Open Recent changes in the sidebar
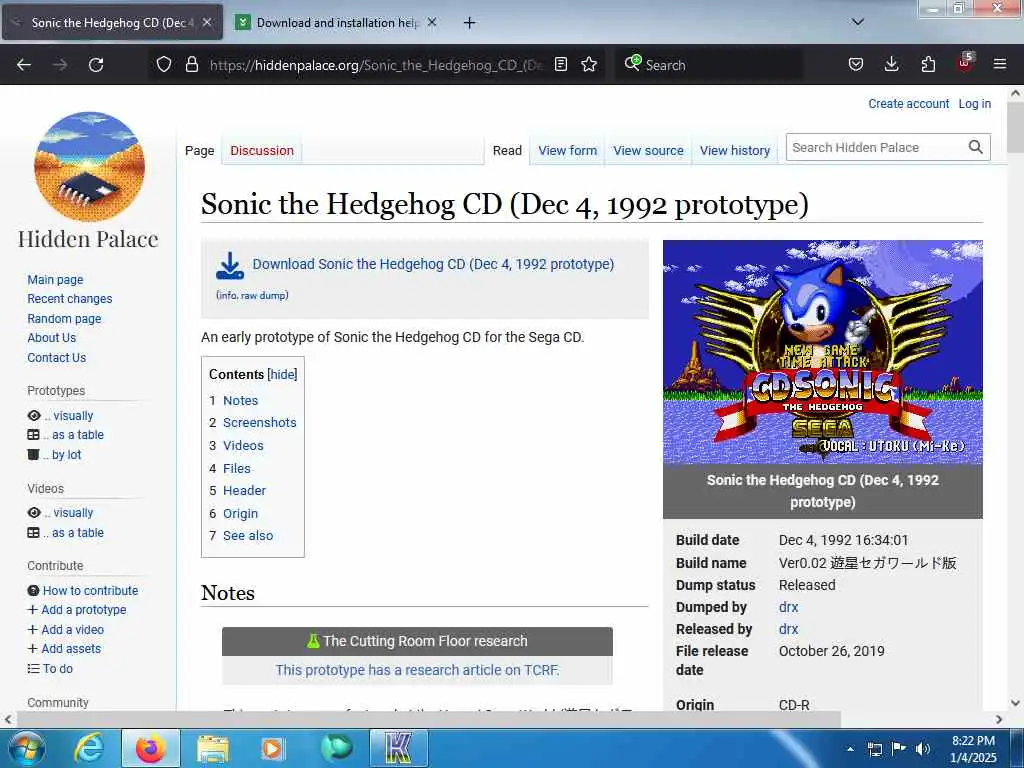Image resolution: width=1024 pixels, height=768 pixels. tap(70, 298)
